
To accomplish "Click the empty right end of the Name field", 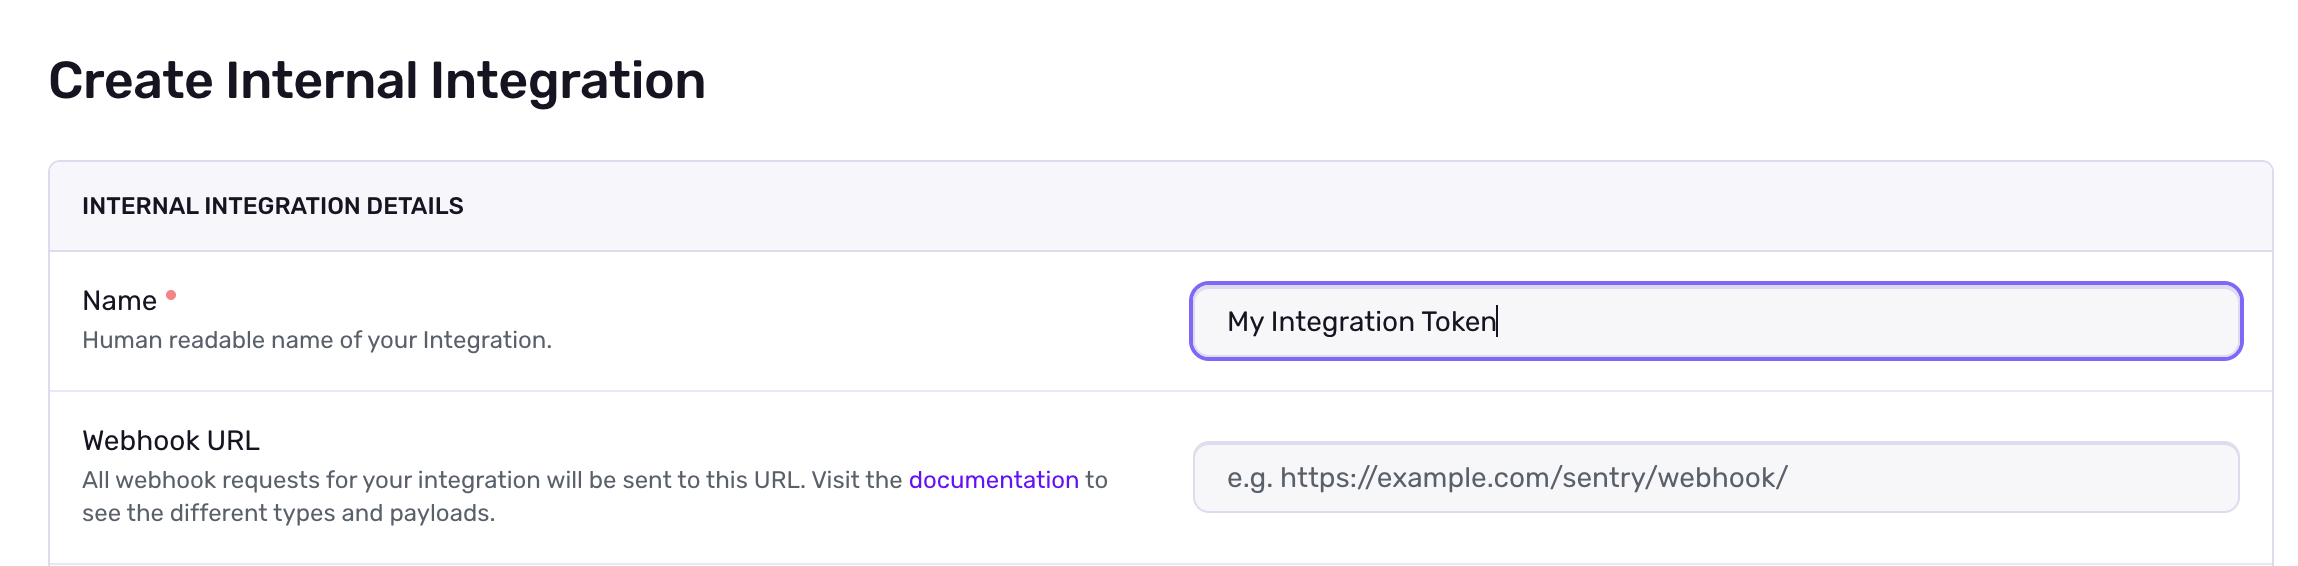I will (x=2100, y=321).
